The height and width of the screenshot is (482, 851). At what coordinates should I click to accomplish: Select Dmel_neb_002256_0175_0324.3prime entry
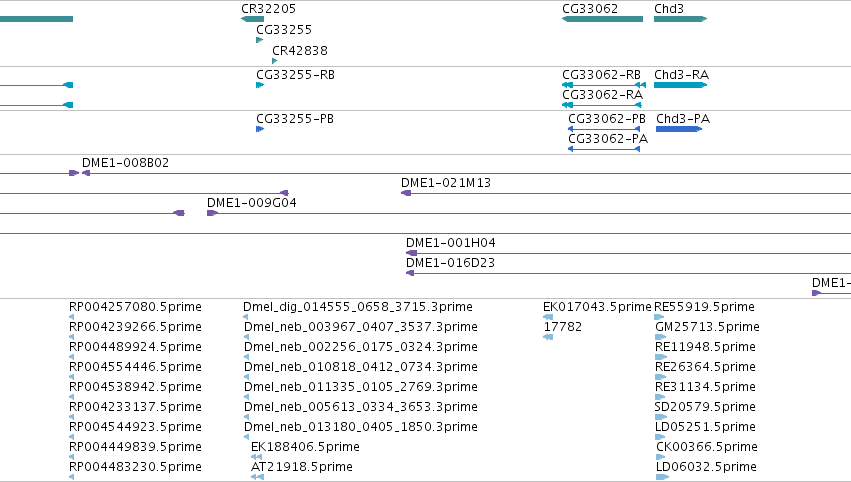[x=361, y=347]
